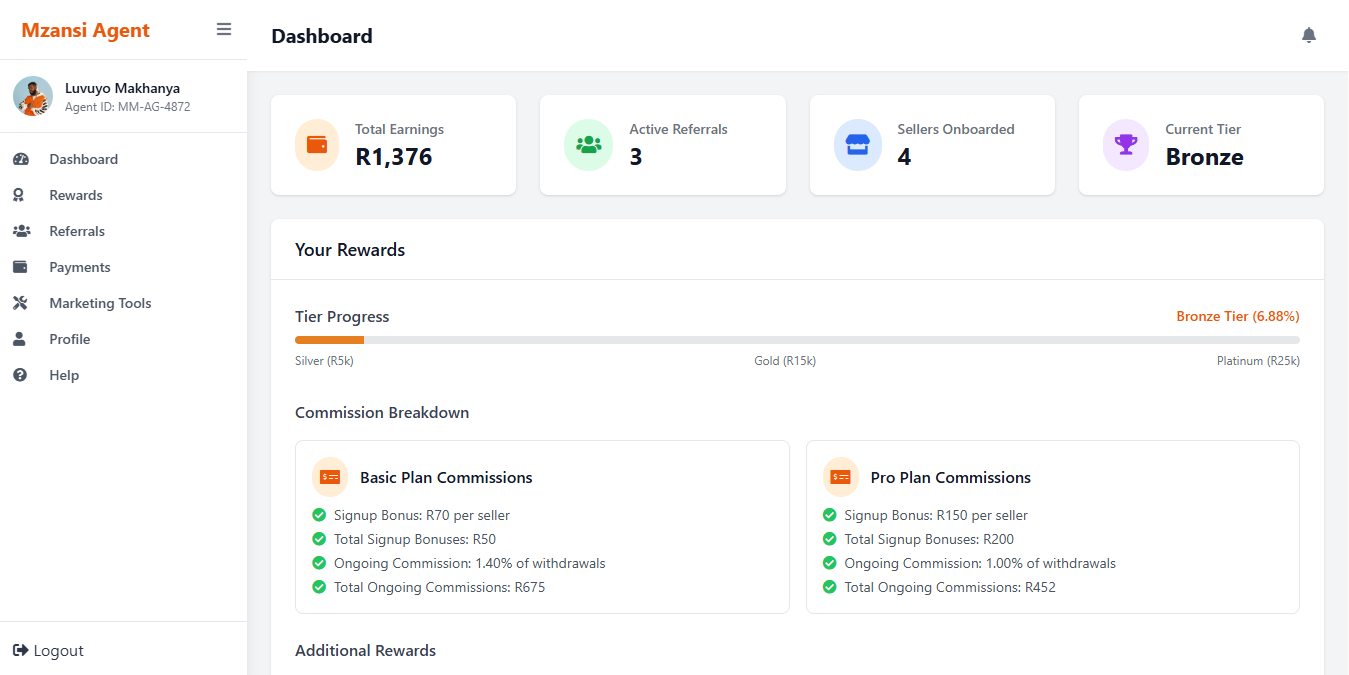Screen dimensions: 1349x675
Task: Toggle the sidebar hamburger menu
Action: pyautogui.click(x=224, y=30)
